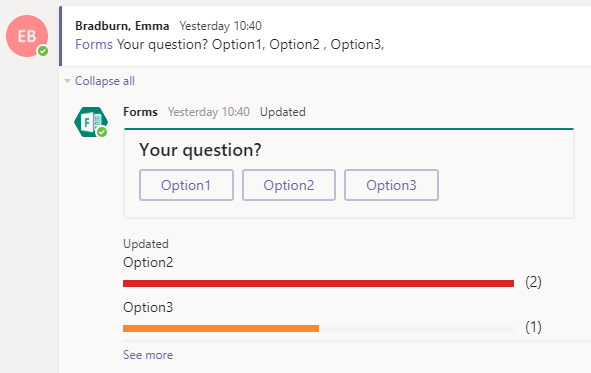Image resolution: width=591 pixels, height=373 pixels.
Task: Click the Updated label beside Forms timestamp
Action: [283, 112]
